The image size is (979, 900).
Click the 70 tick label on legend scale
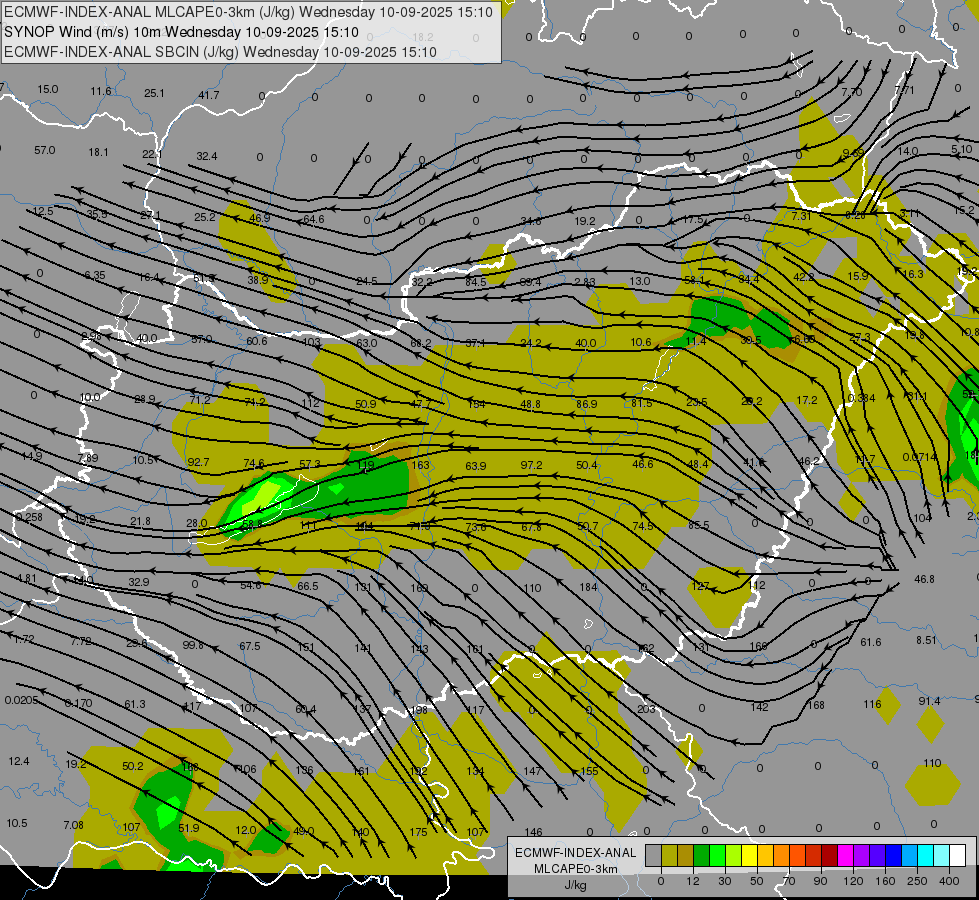[x=789, y=881]
